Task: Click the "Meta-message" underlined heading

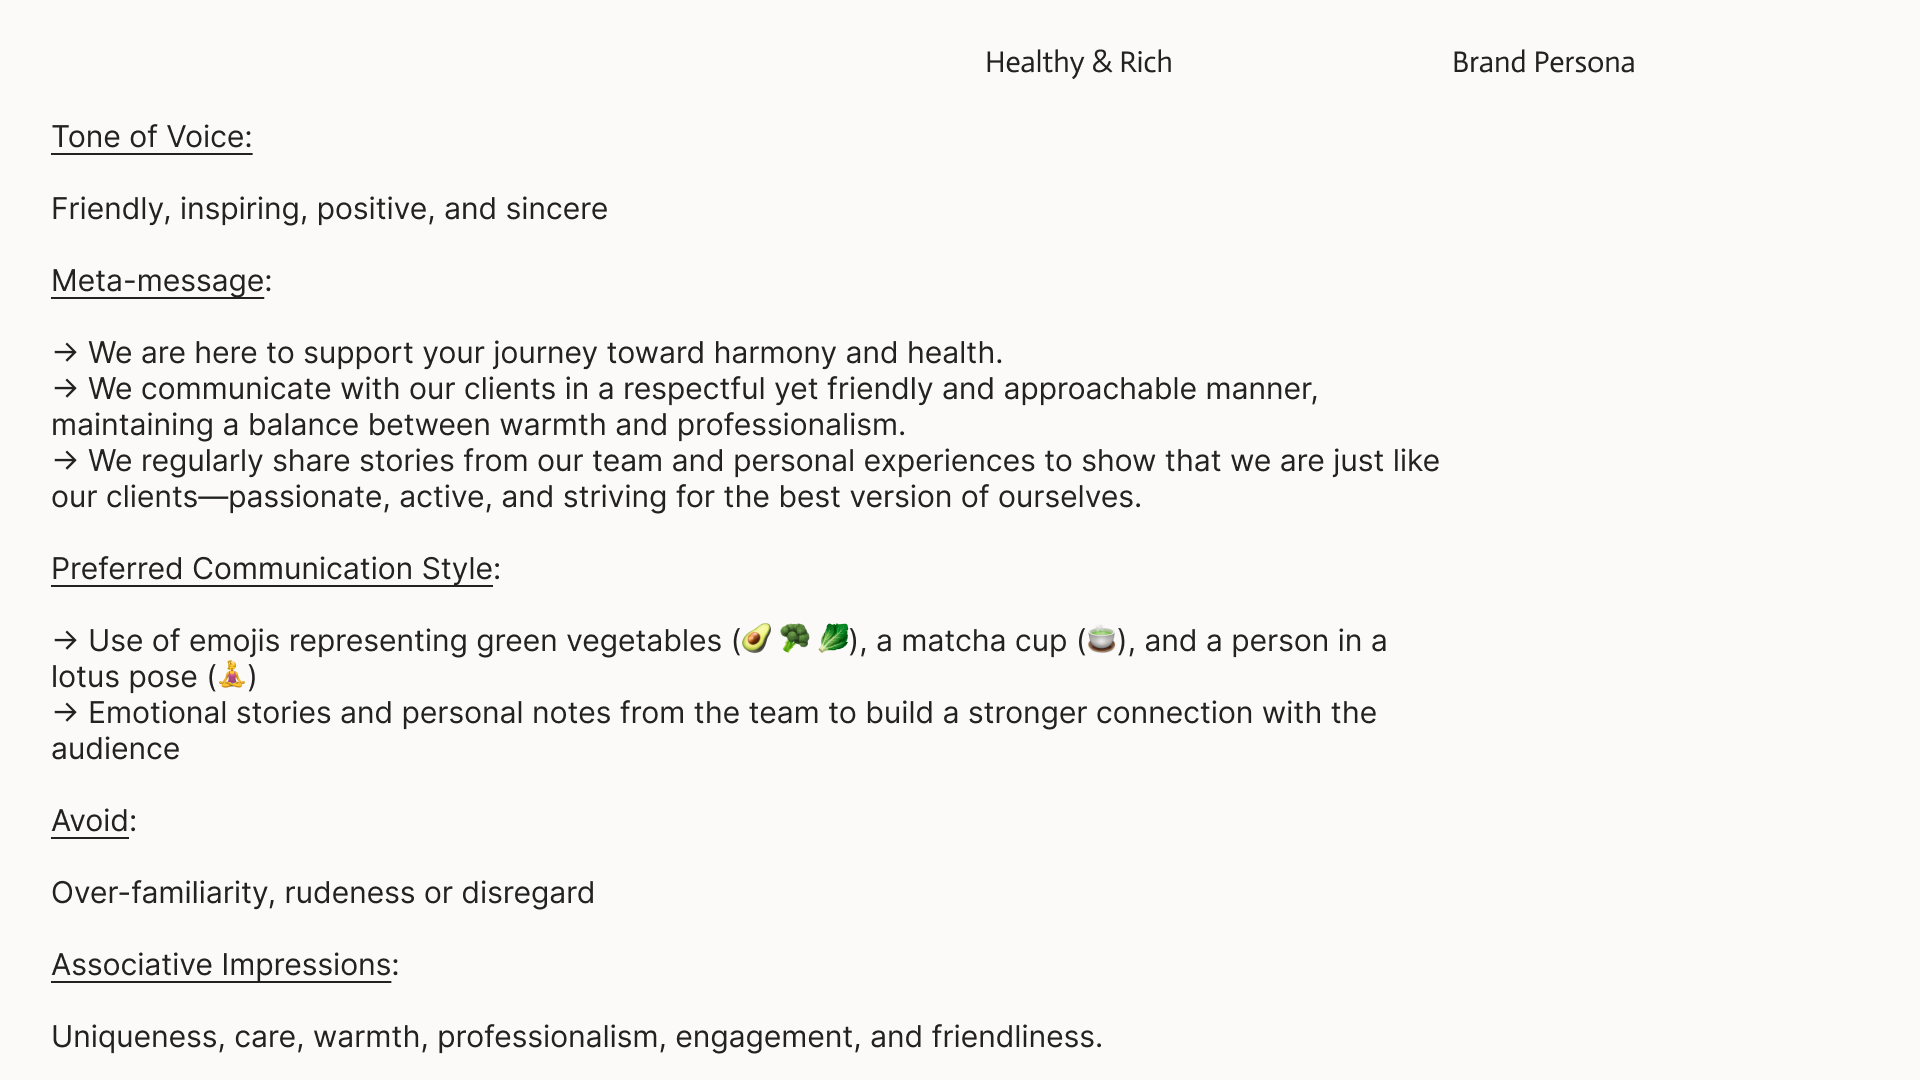Action: [x=157, y=281]
